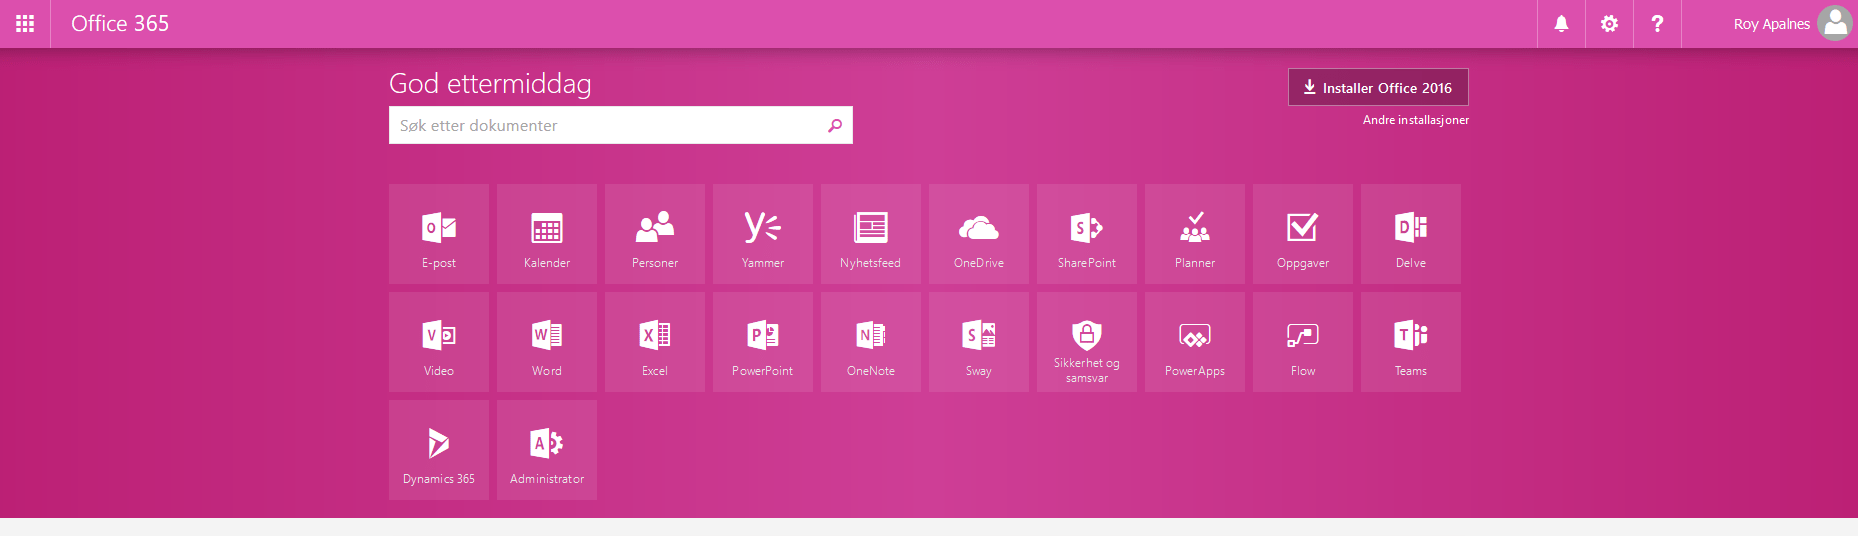Open the Dynamics 365 tile
Image resolution: width=1858 pixels, height=536 pixels.
coord(439,450)
